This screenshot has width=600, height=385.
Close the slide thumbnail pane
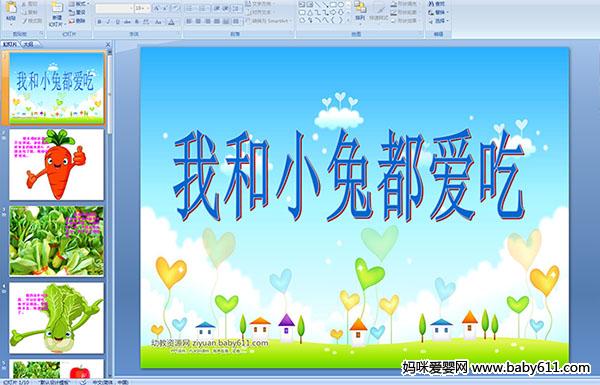point(108,44)
